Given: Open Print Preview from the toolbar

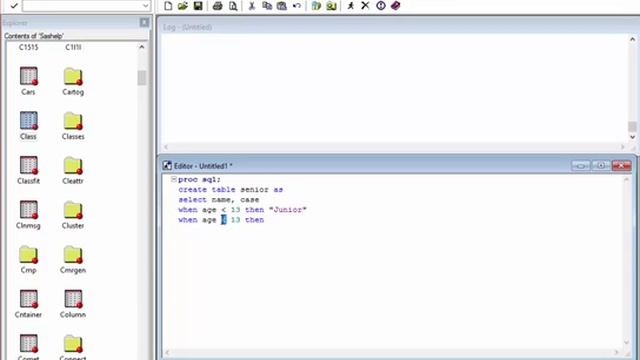Looking at the screenshot, I should (x=233, y=6).
